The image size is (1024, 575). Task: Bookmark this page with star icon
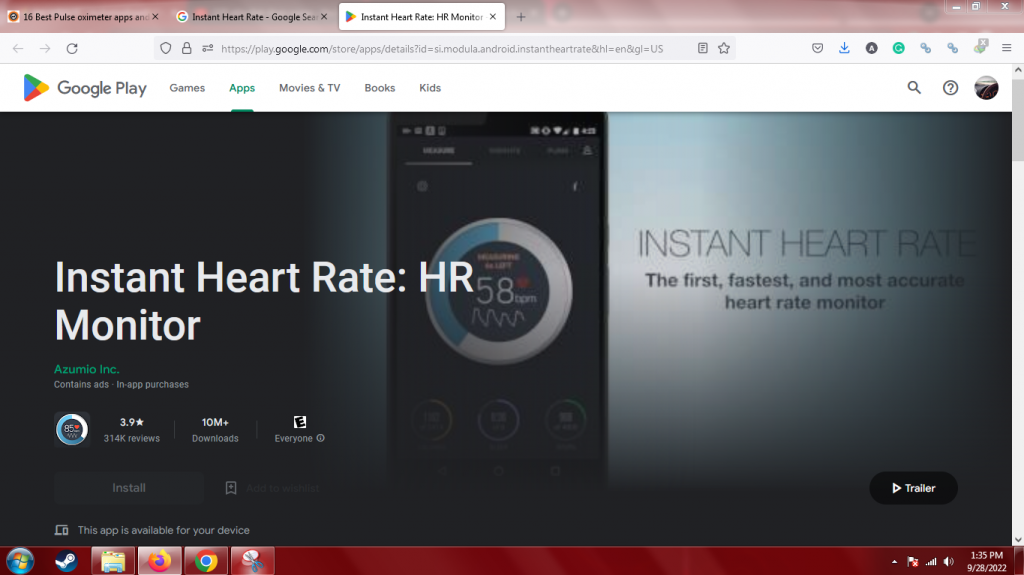[724, 48]
